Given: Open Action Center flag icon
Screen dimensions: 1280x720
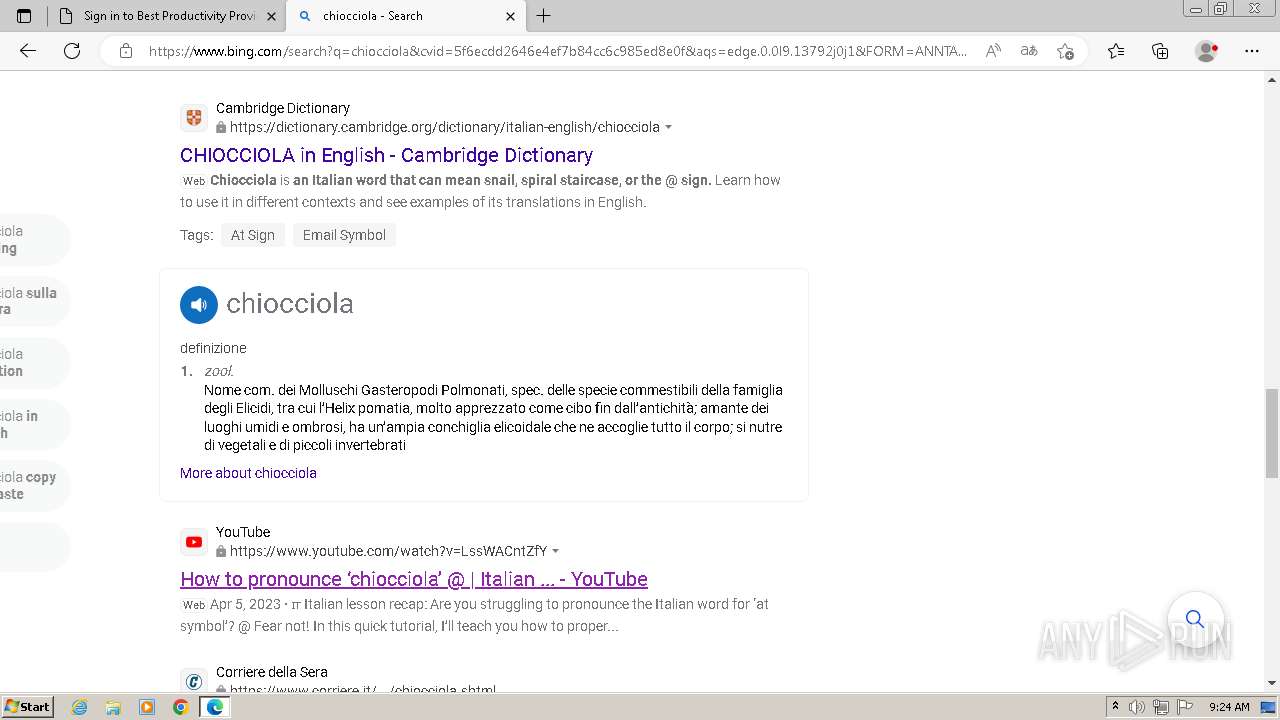Looking at the screenshot, I should tap(1183, 707).
